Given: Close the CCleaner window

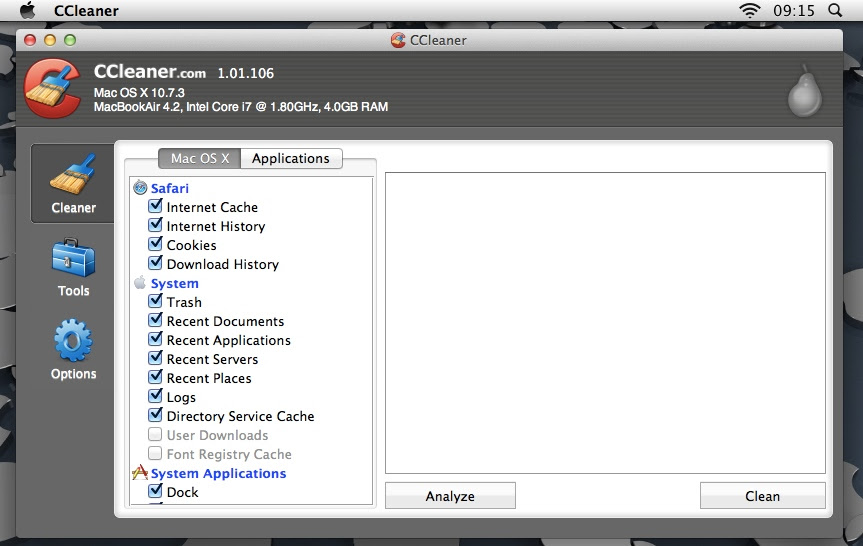Looking at the screenshot, I should 30,40.
